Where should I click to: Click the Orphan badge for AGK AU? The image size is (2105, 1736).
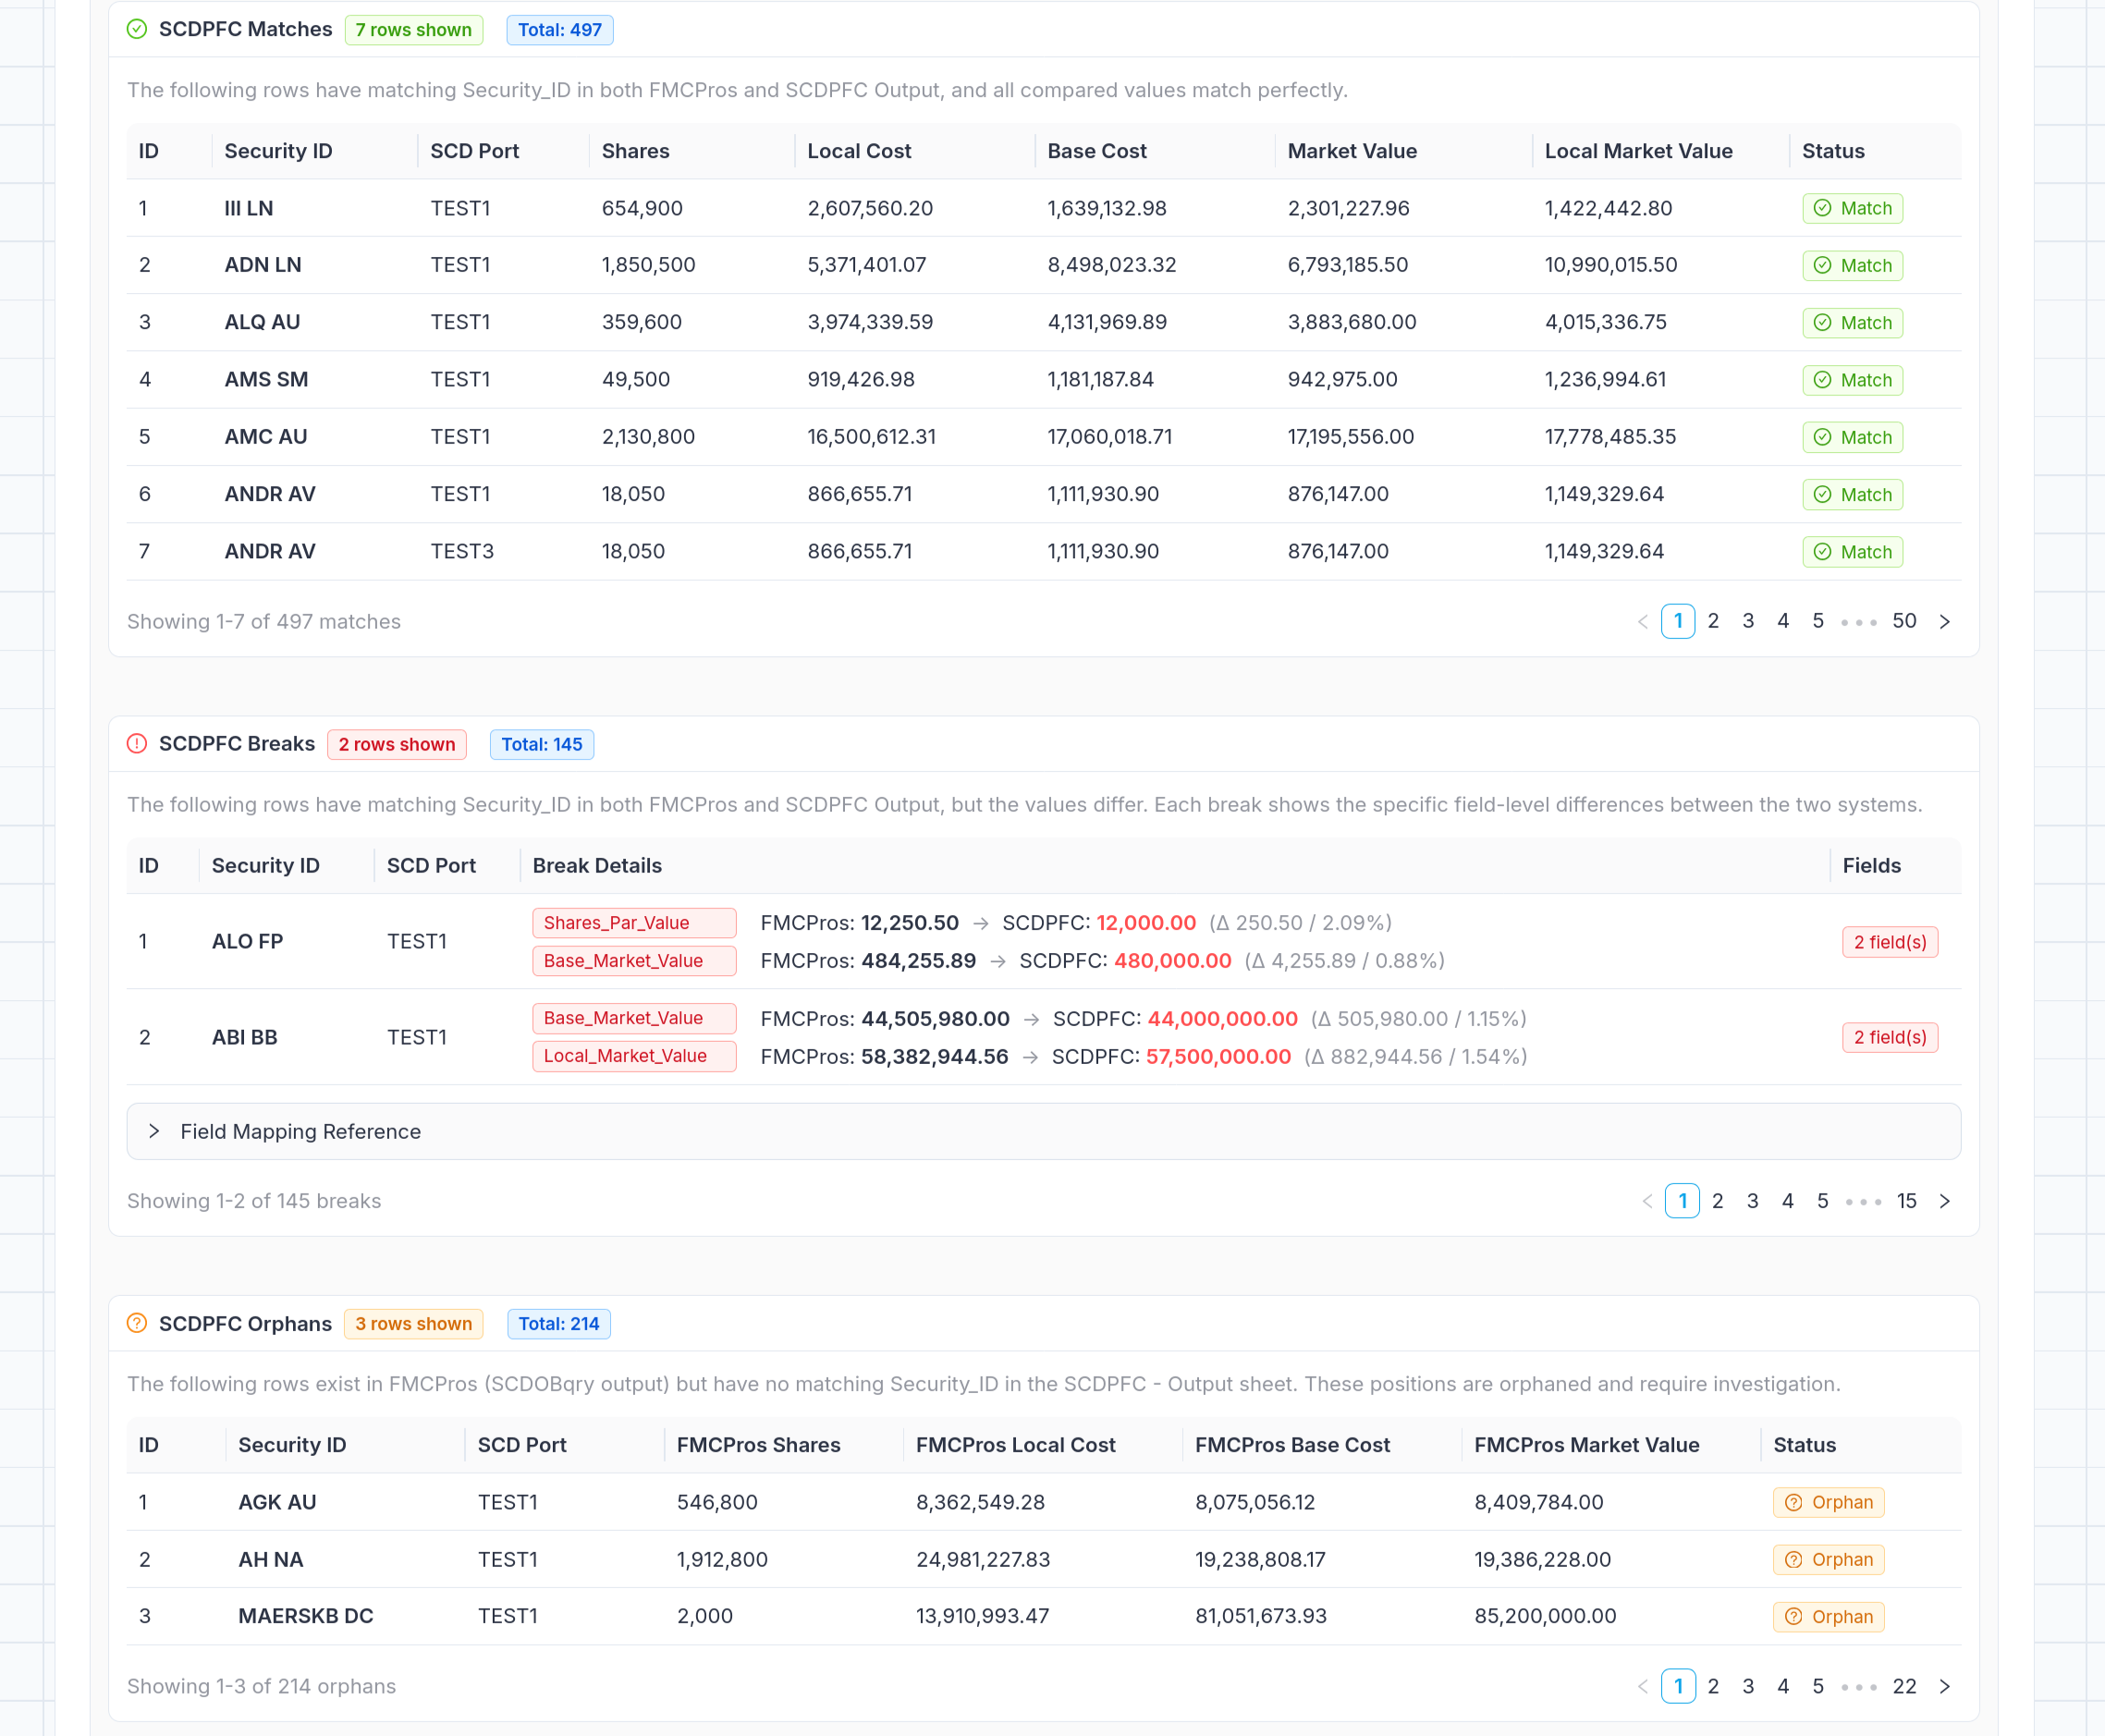1828,1502
